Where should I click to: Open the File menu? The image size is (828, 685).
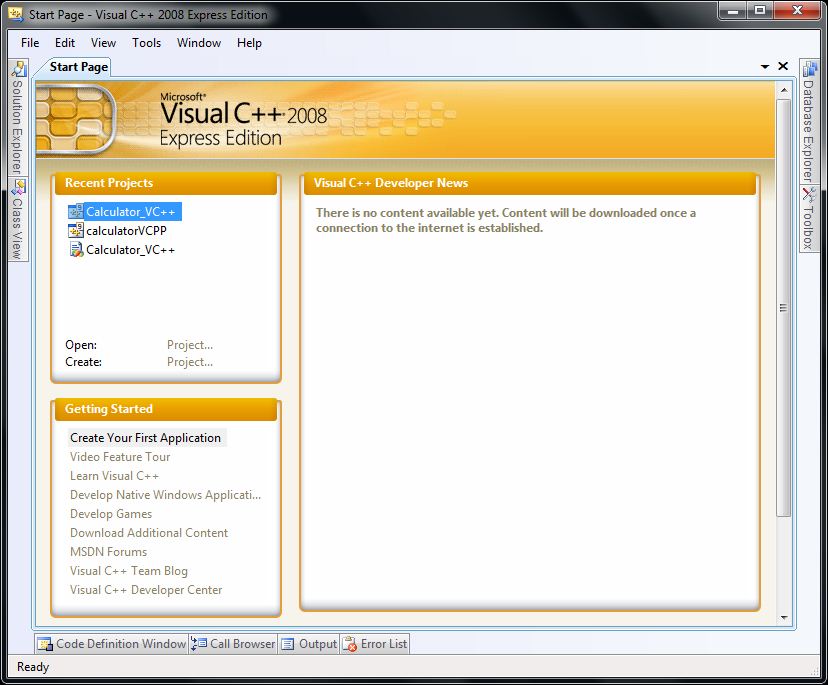(x=29, y=43)
